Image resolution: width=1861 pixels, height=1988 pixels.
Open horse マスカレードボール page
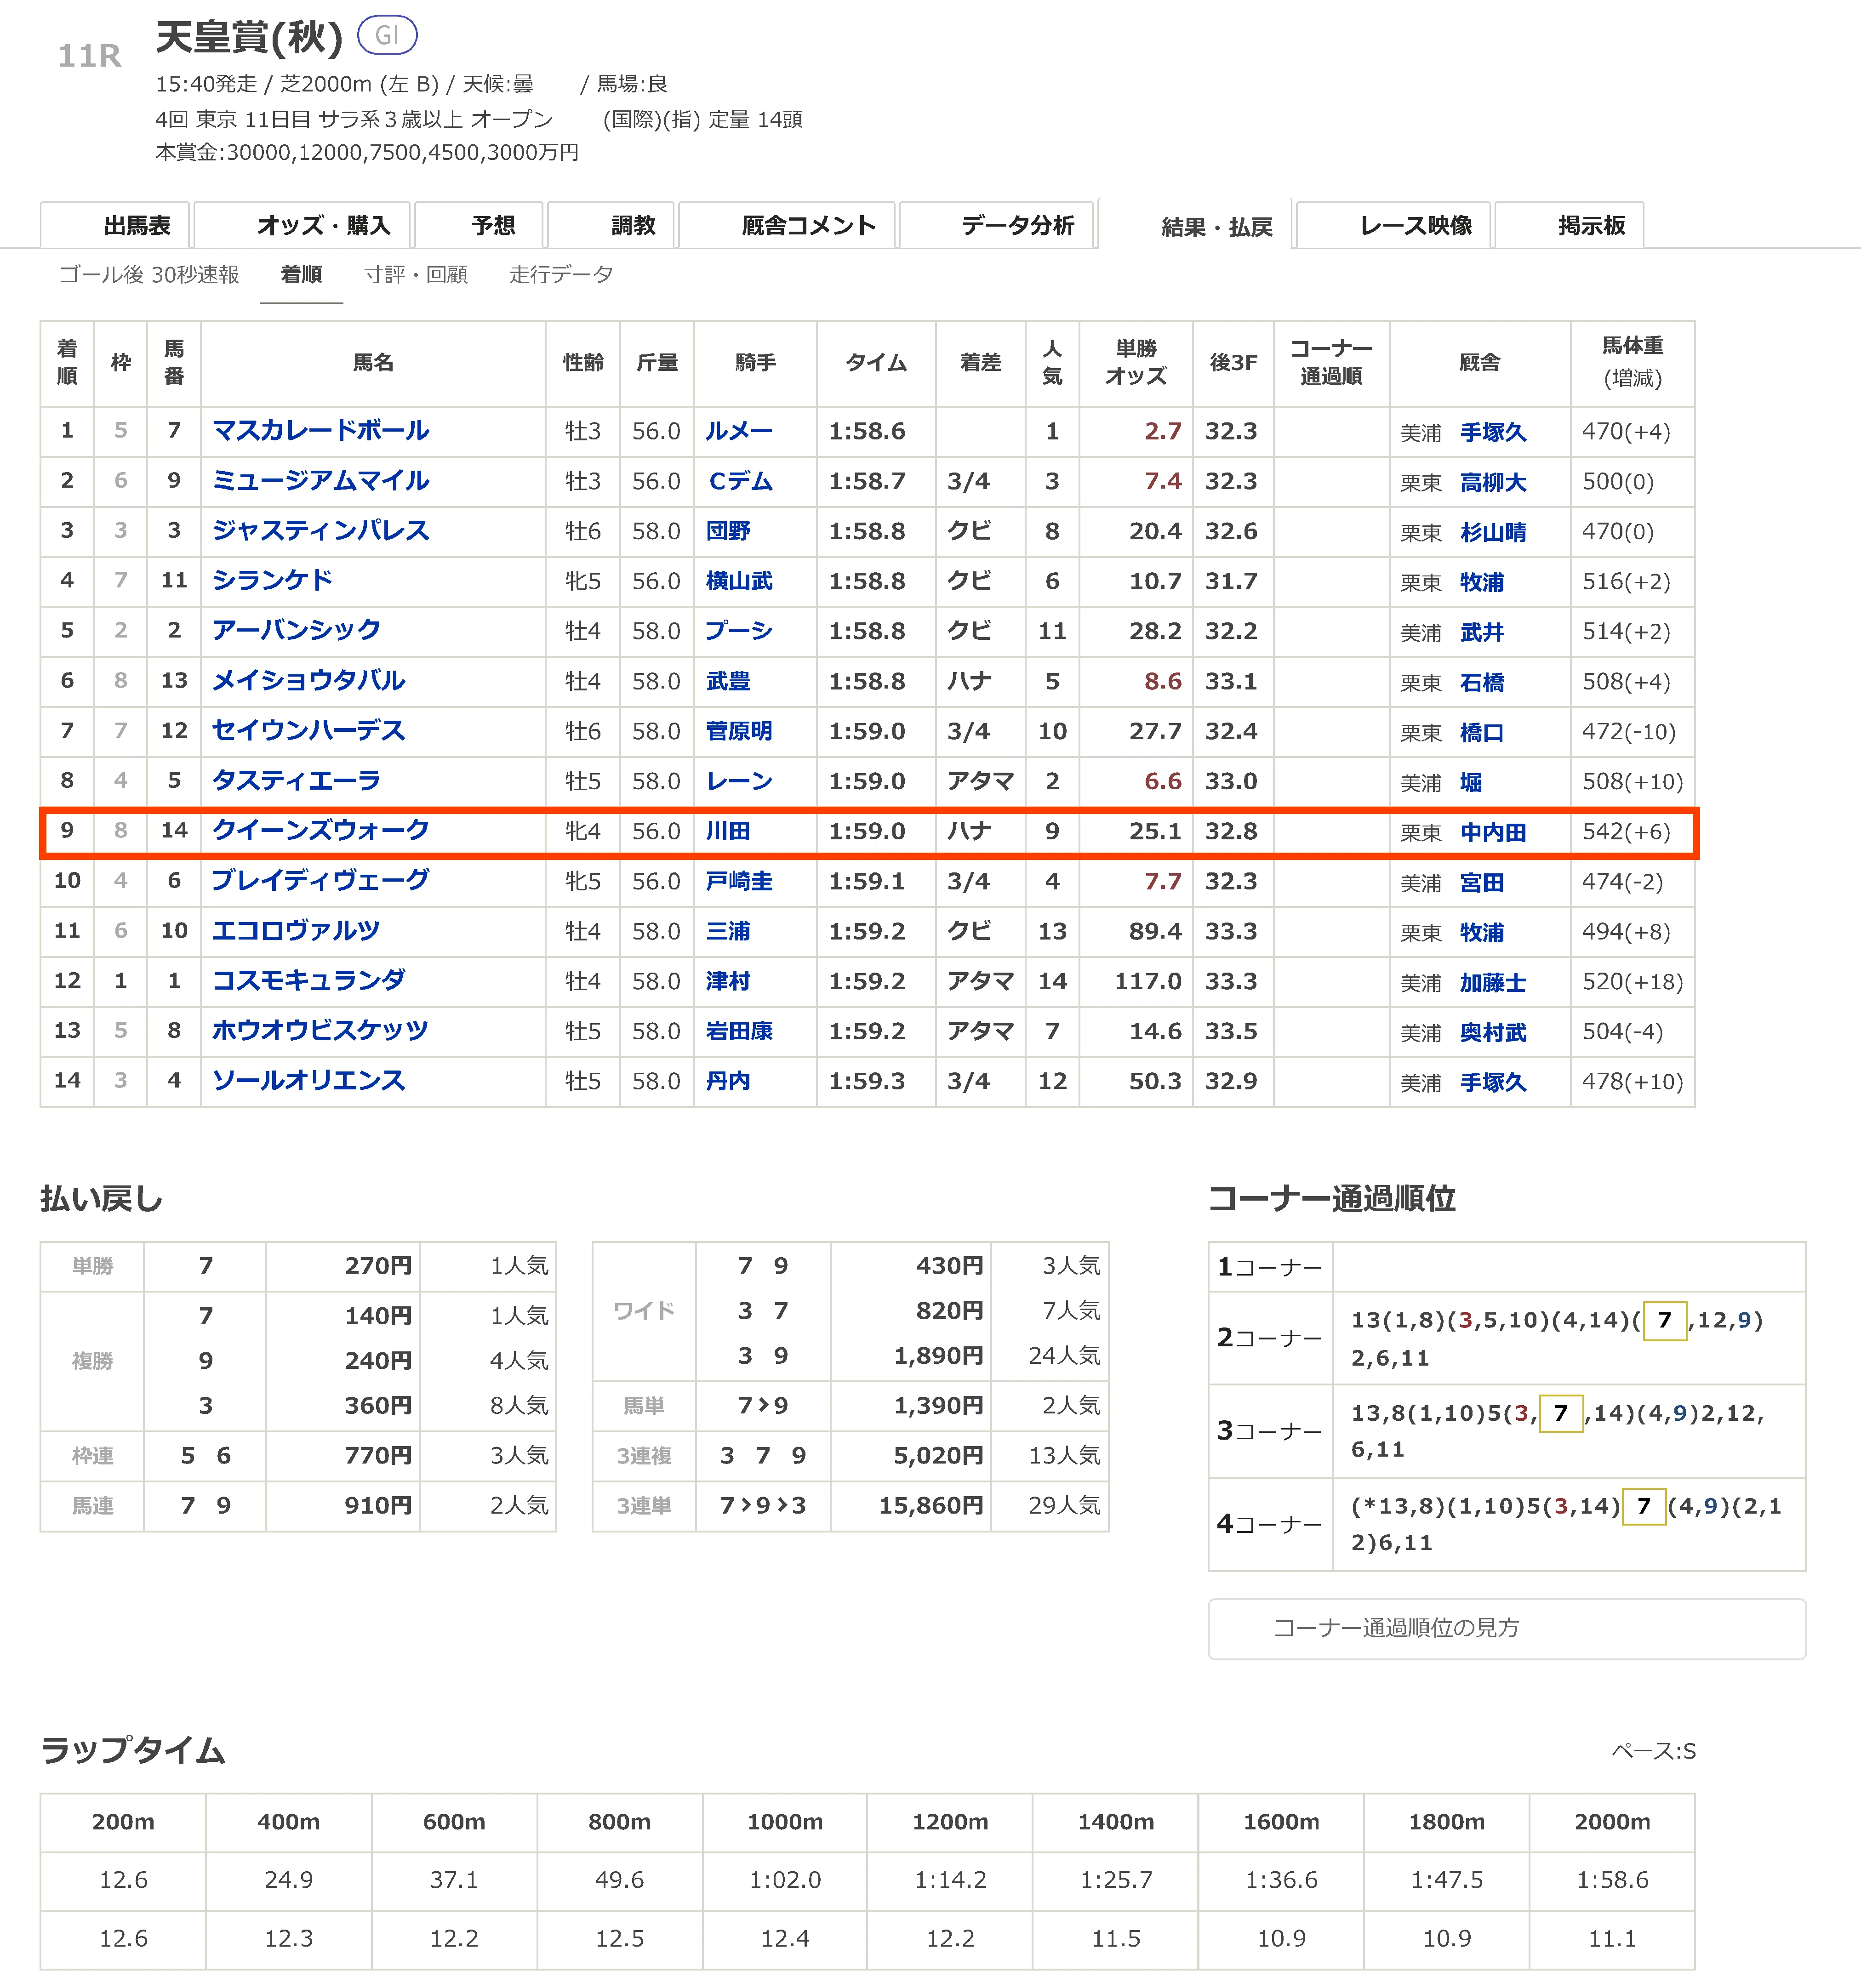coord(321,431)
